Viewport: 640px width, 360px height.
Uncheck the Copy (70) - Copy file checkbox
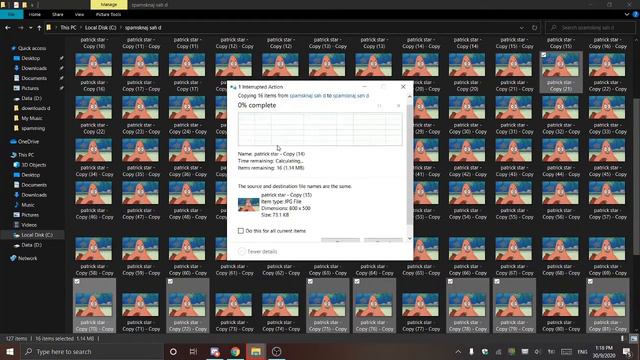pos(77,282)
